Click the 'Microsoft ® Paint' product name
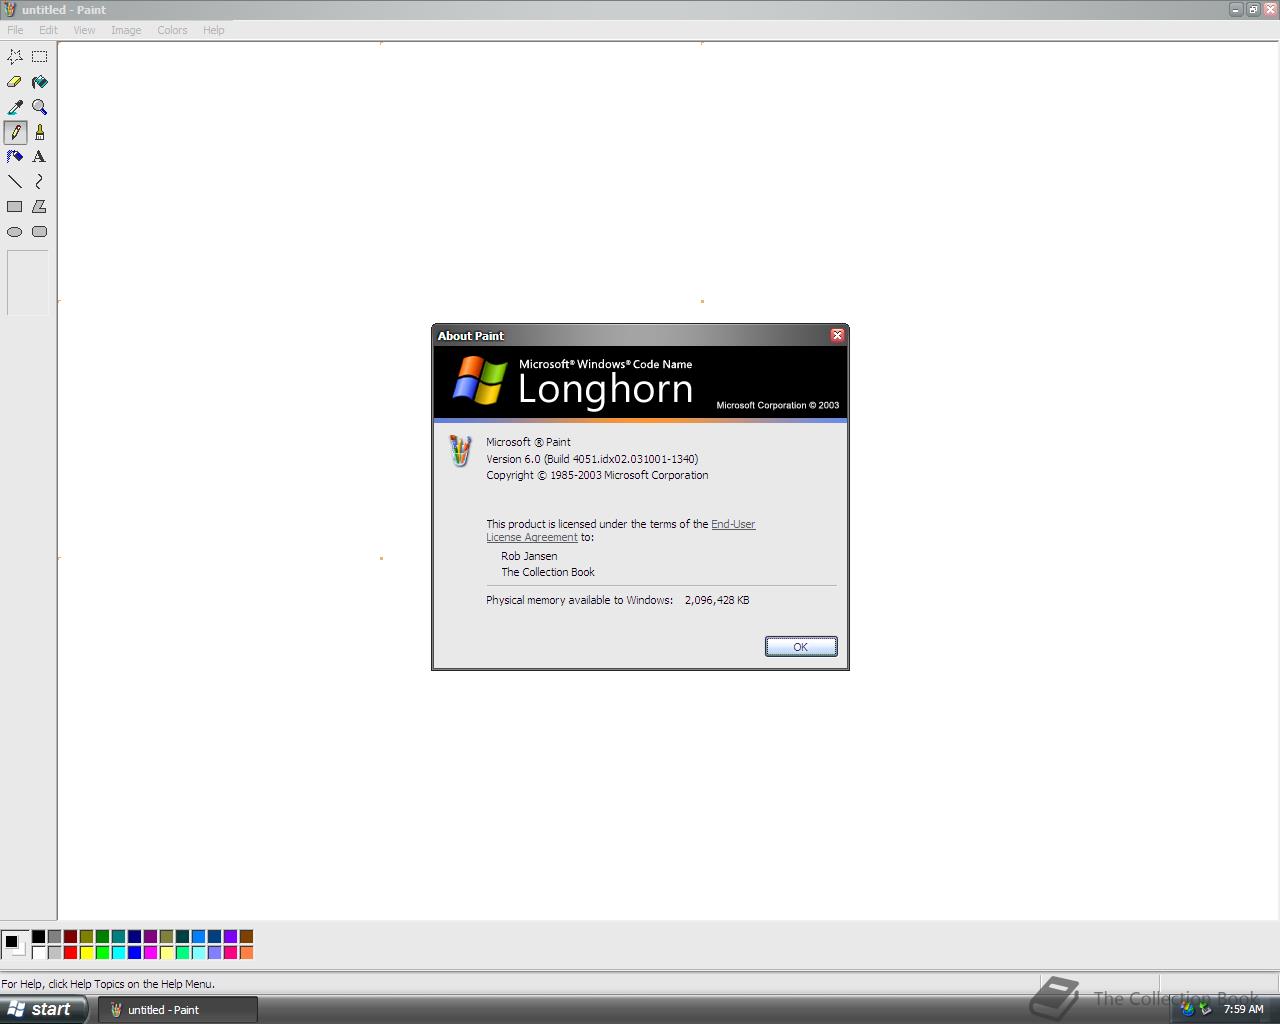This screenshot has height=1024, width=1280. pos(528,442)
